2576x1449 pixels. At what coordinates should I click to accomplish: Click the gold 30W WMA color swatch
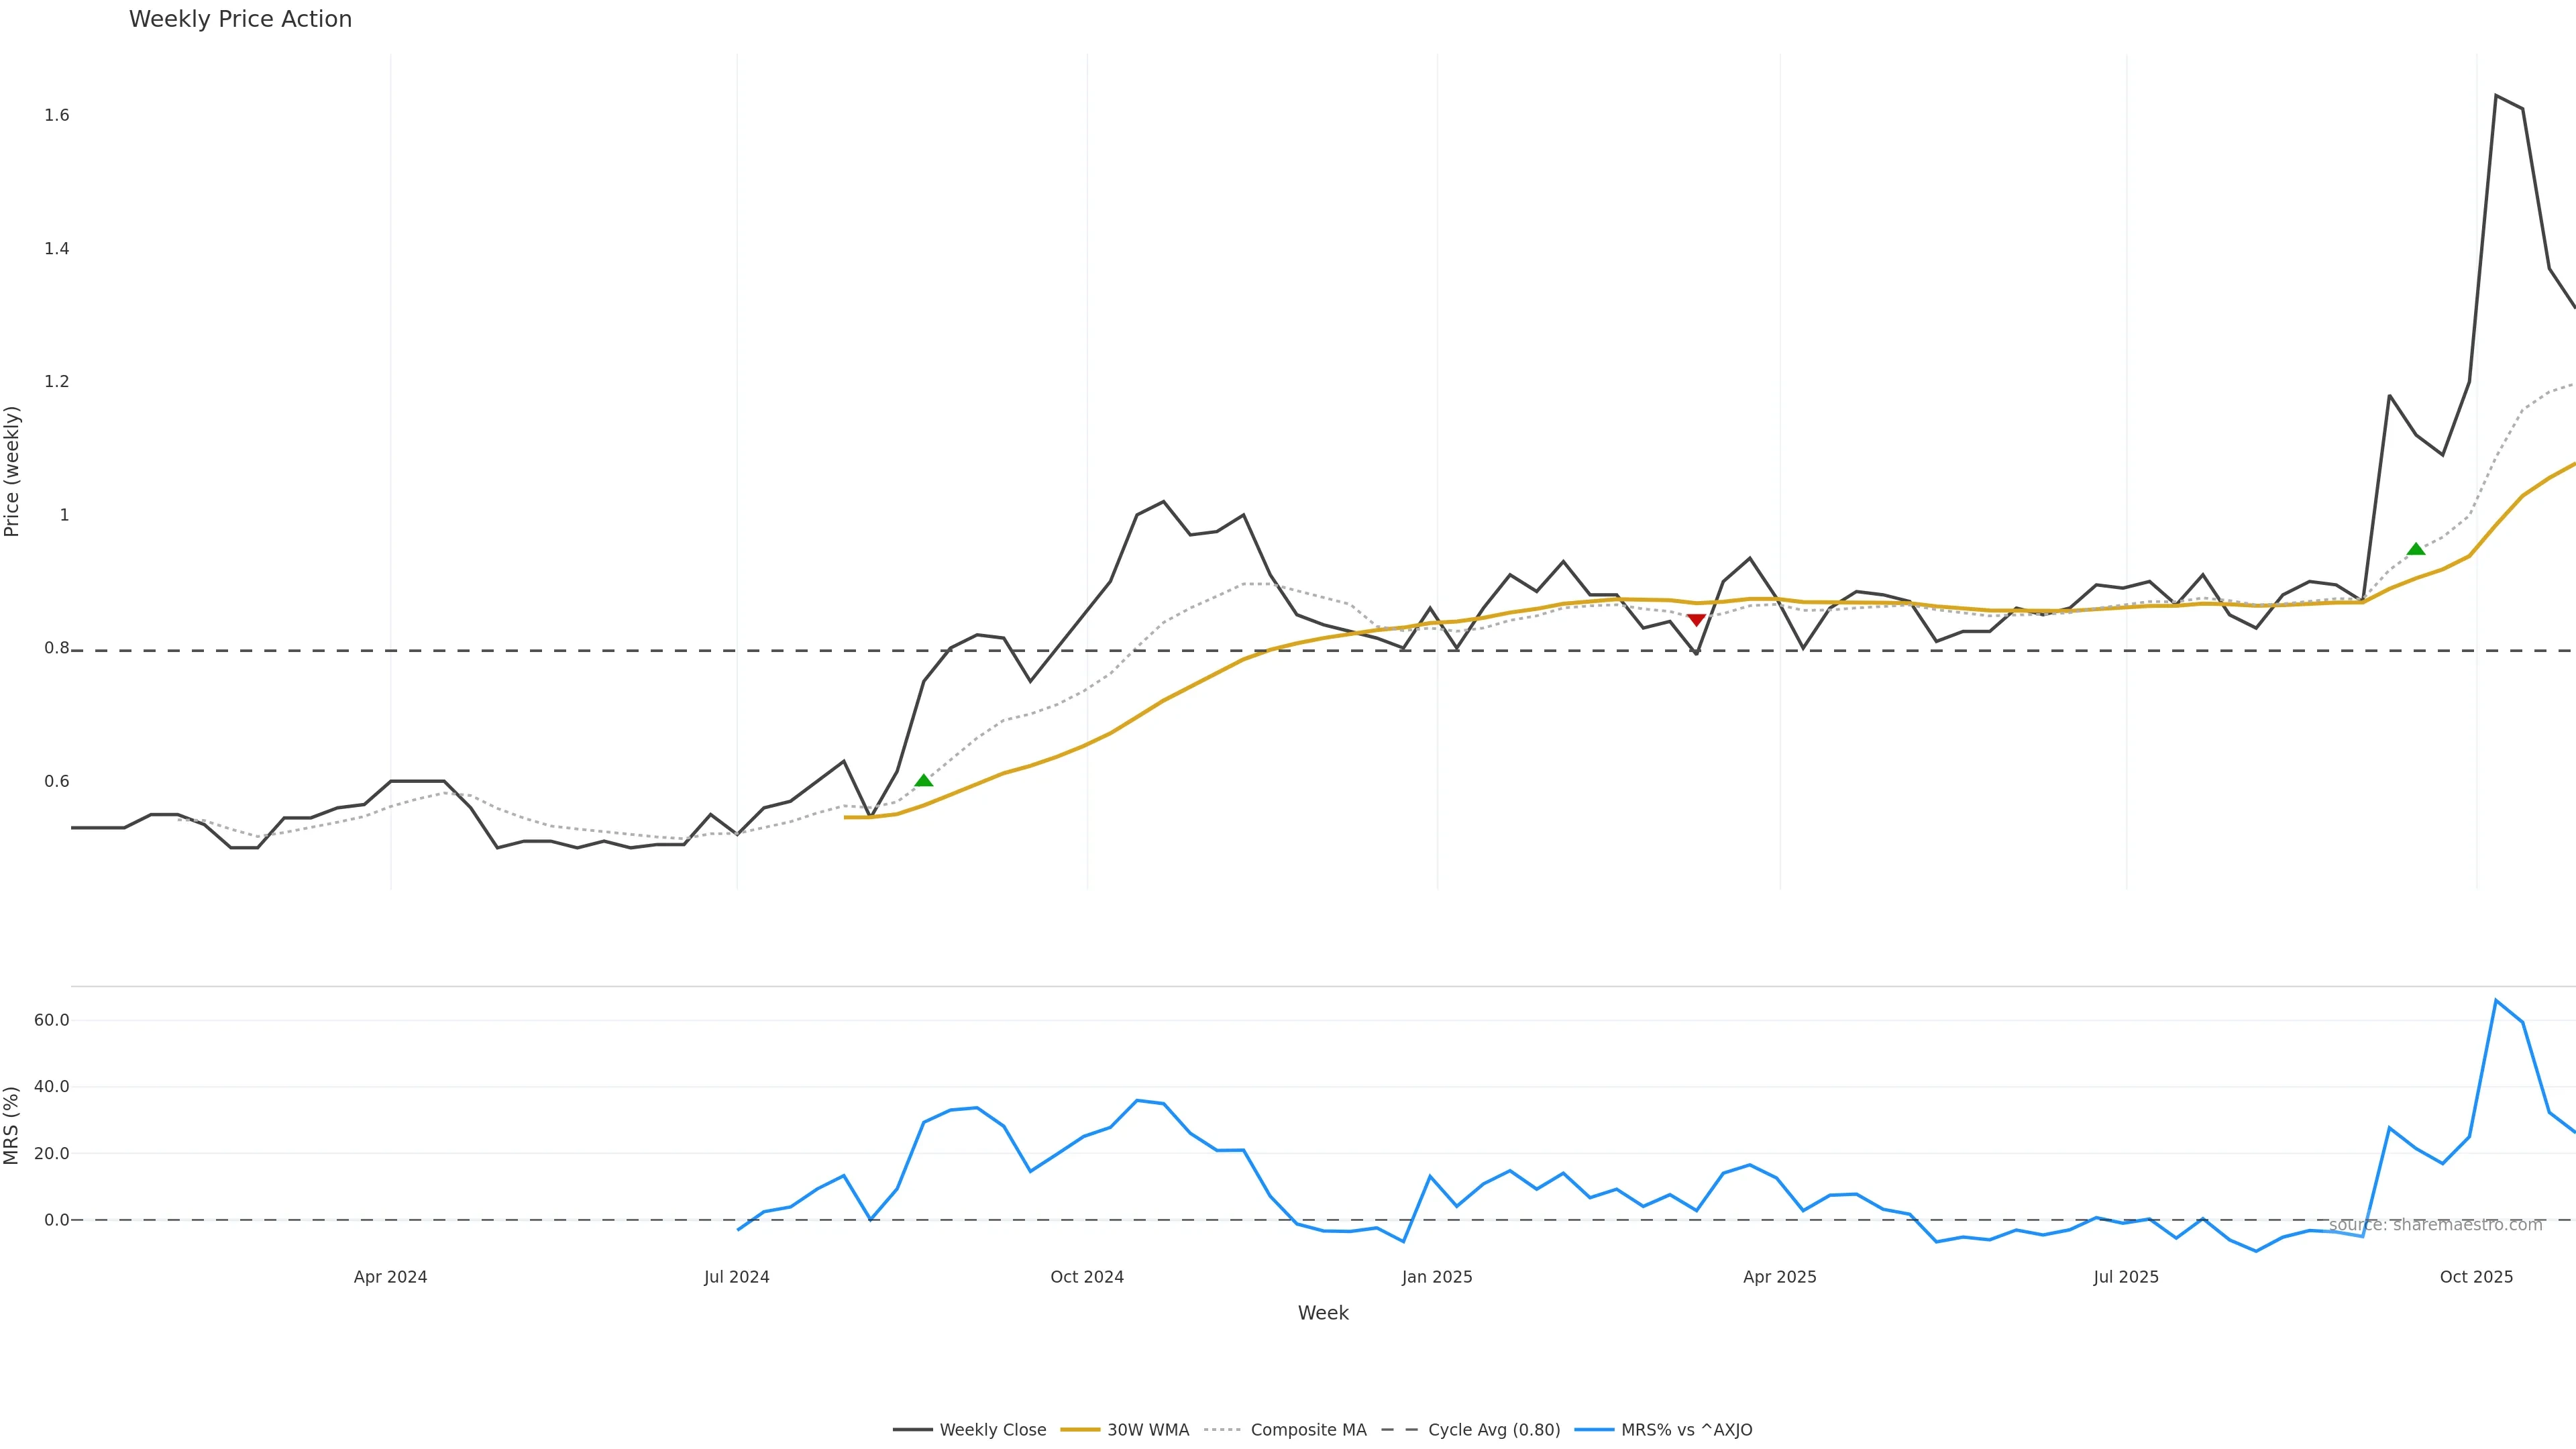(1080, 1430)
